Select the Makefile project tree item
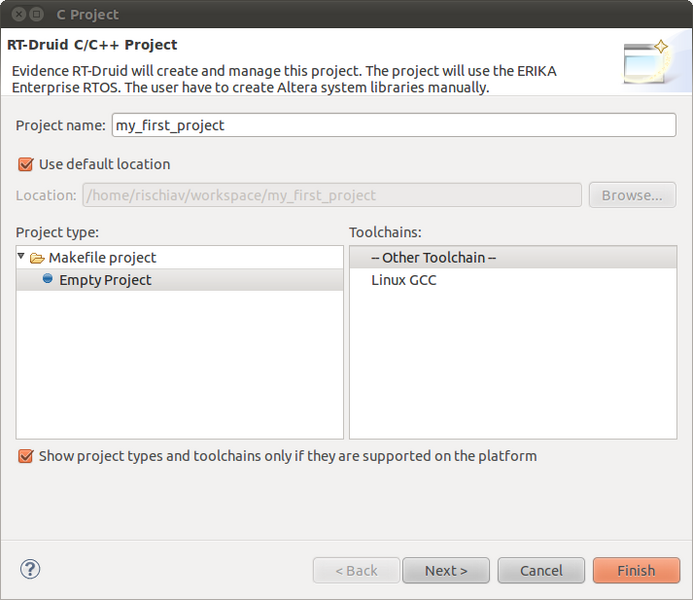This screenshot has height=600, width=693. 102,258
